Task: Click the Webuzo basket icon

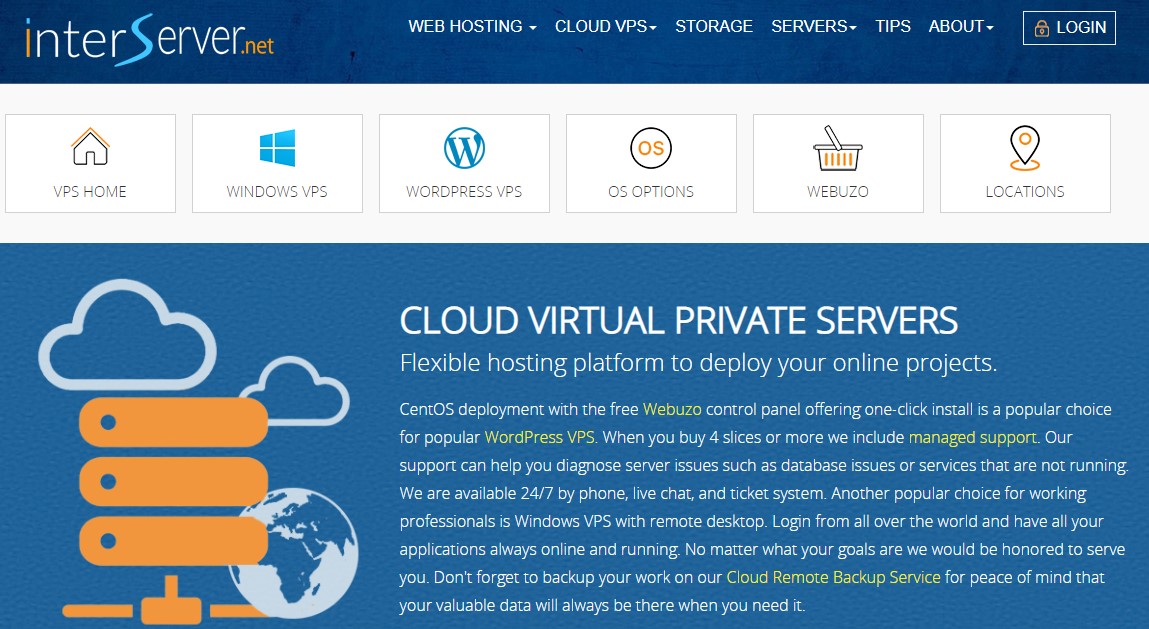Action: [x=838, y=148]
